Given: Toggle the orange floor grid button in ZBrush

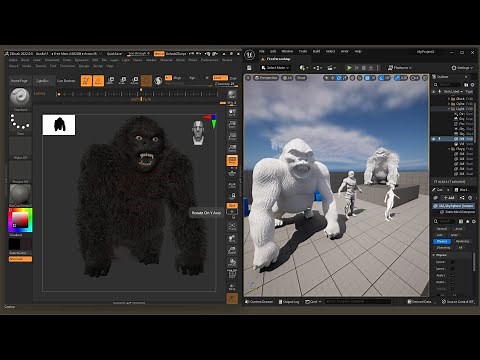Looking at the screenshot, I should click(232, 160).
